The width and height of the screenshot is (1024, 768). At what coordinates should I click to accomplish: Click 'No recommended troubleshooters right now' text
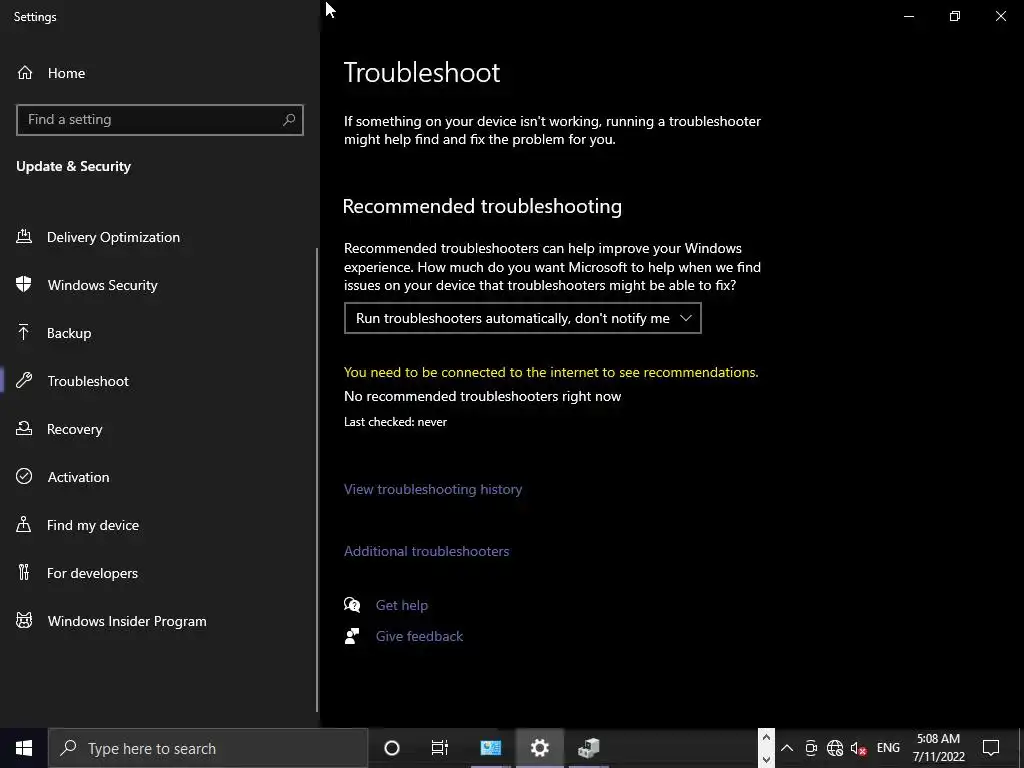tap(483, 396)
